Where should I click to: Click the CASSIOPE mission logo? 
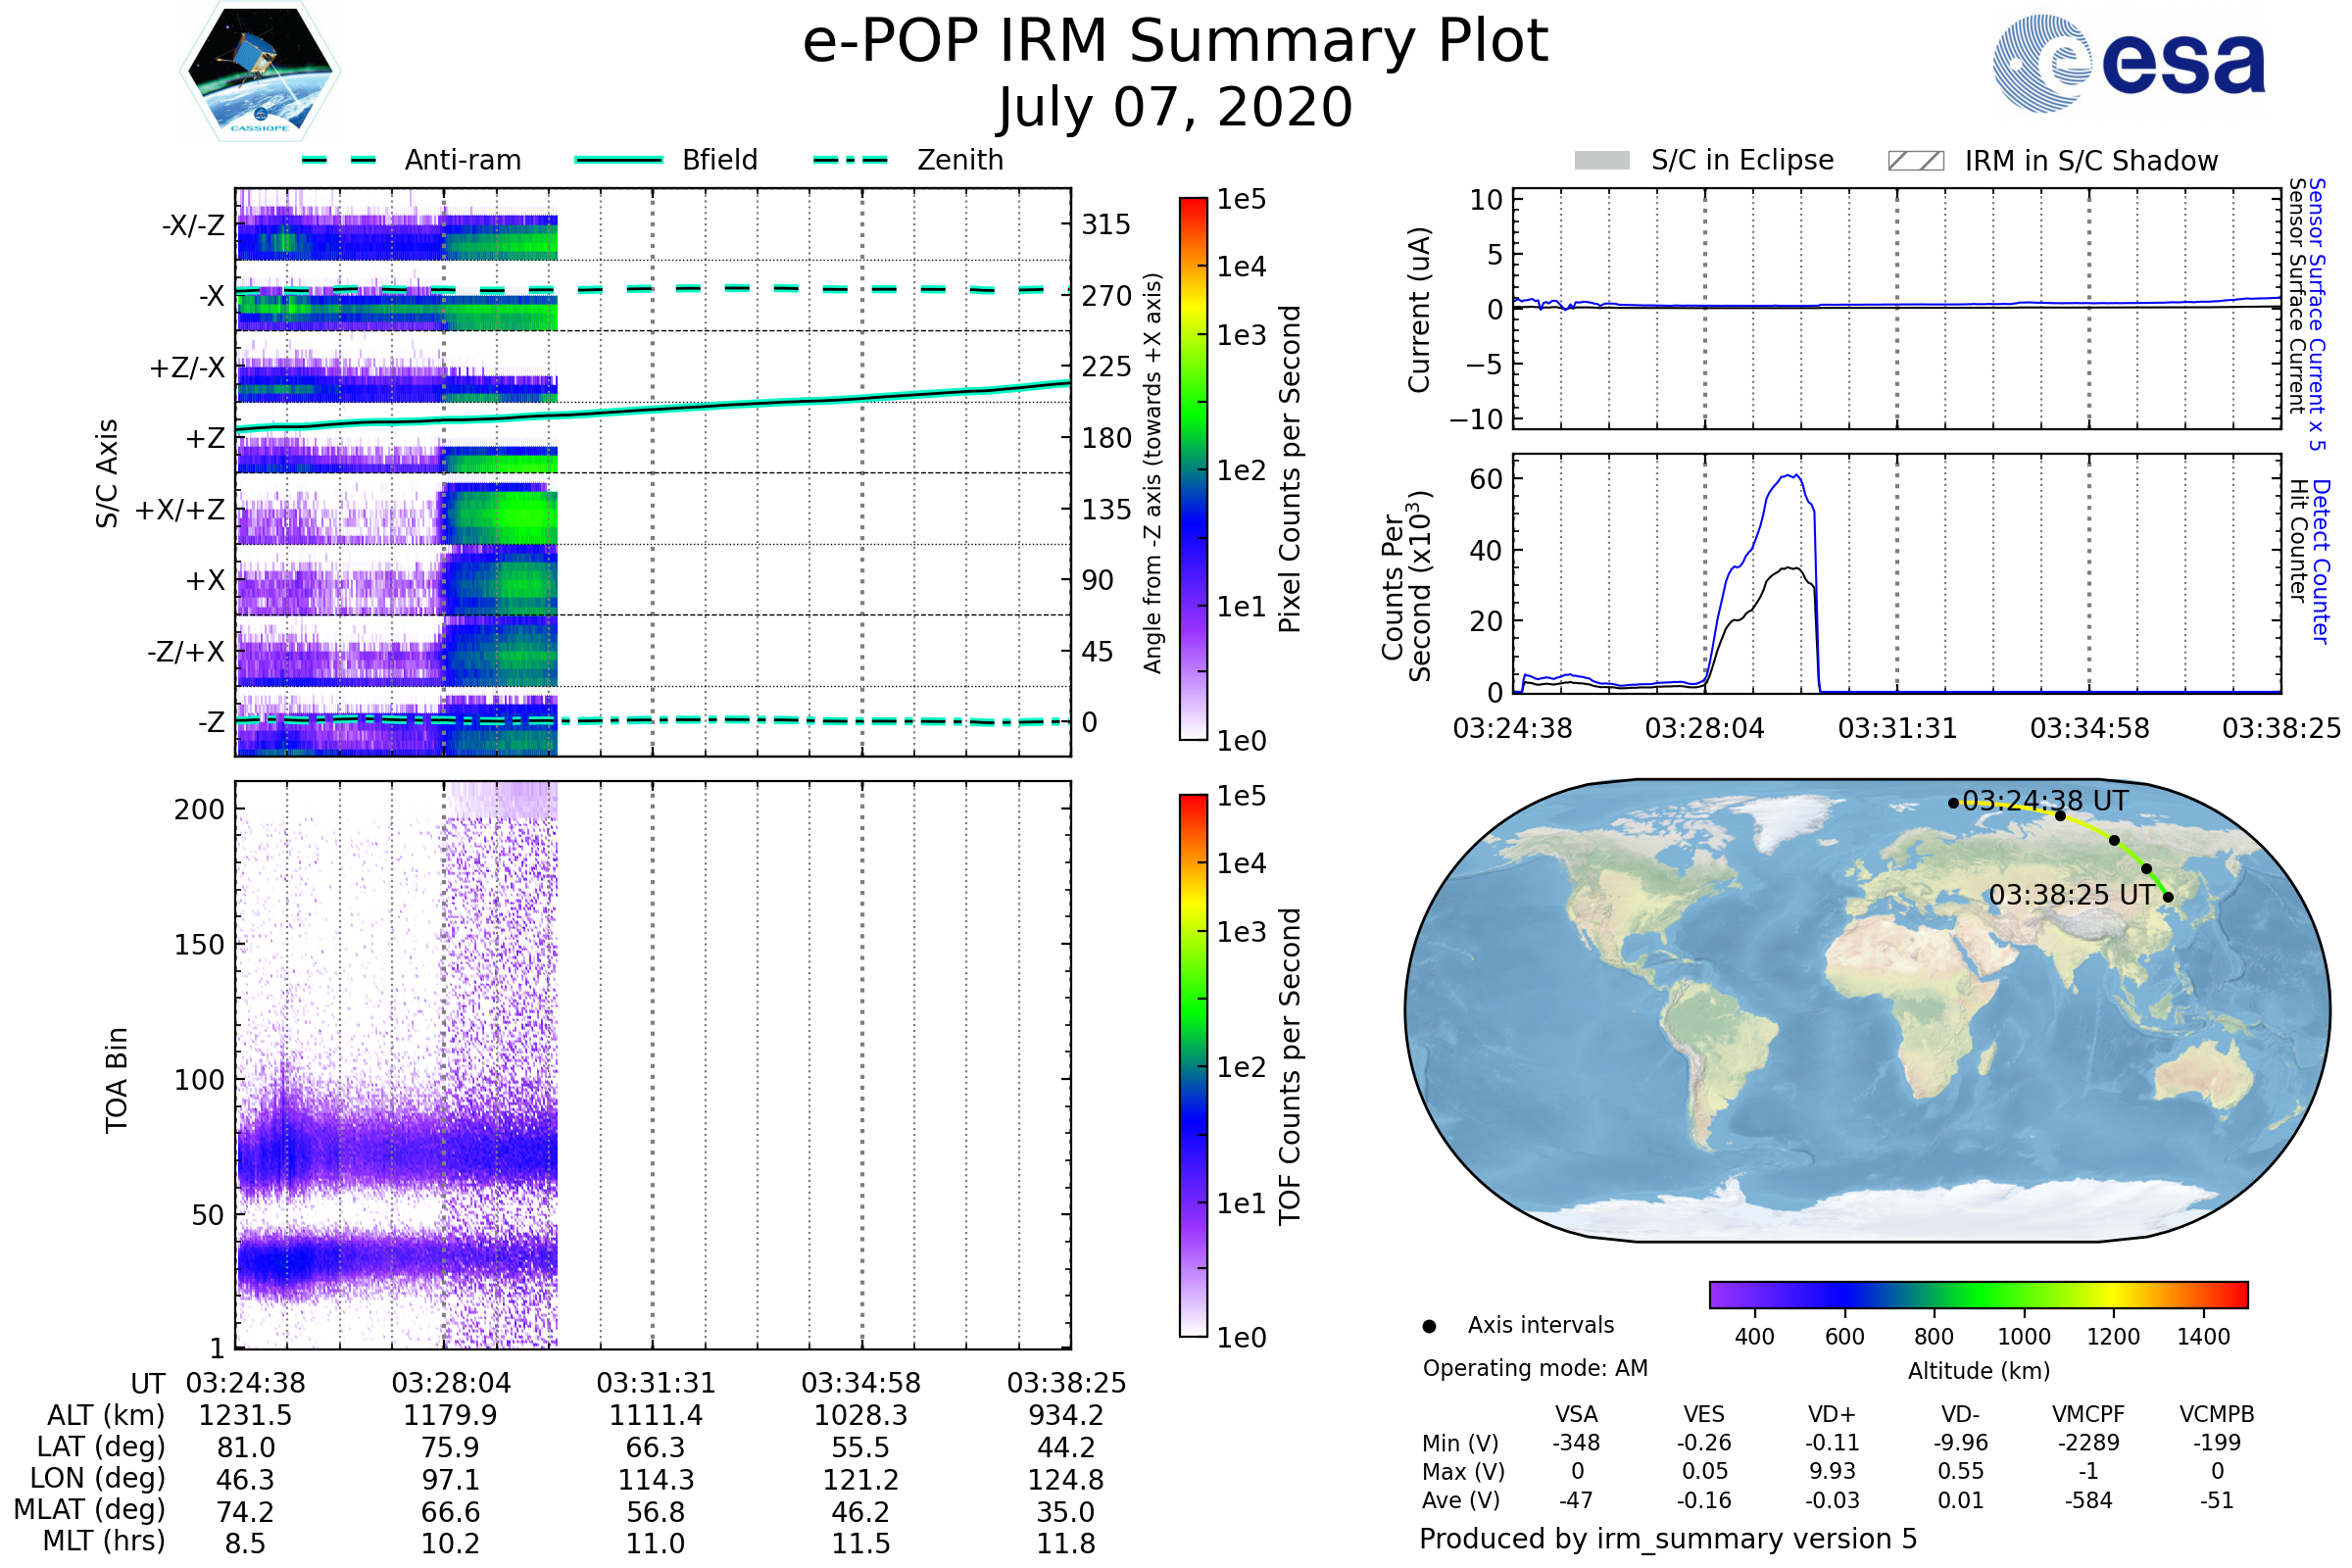(260, 72)
